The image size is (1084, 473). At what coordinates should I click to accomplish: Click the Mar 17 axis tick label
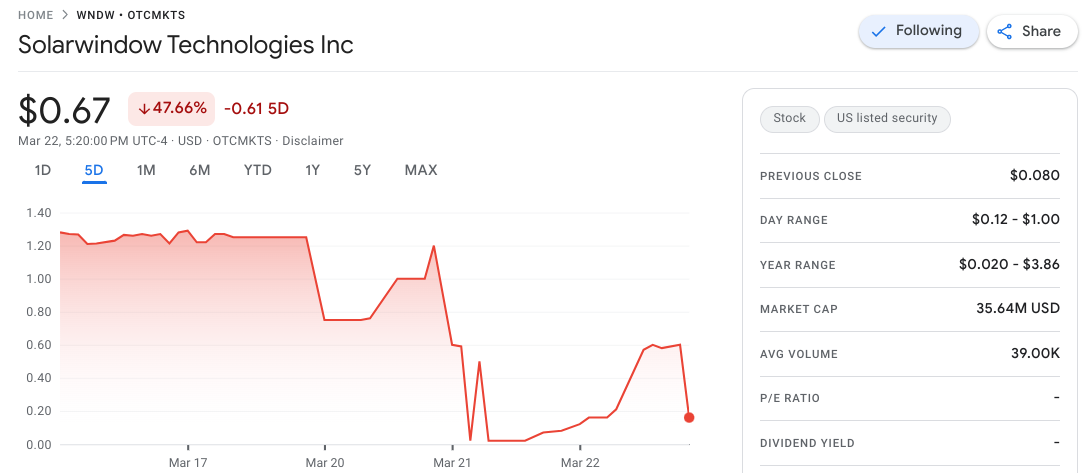(x=188, y=463)
